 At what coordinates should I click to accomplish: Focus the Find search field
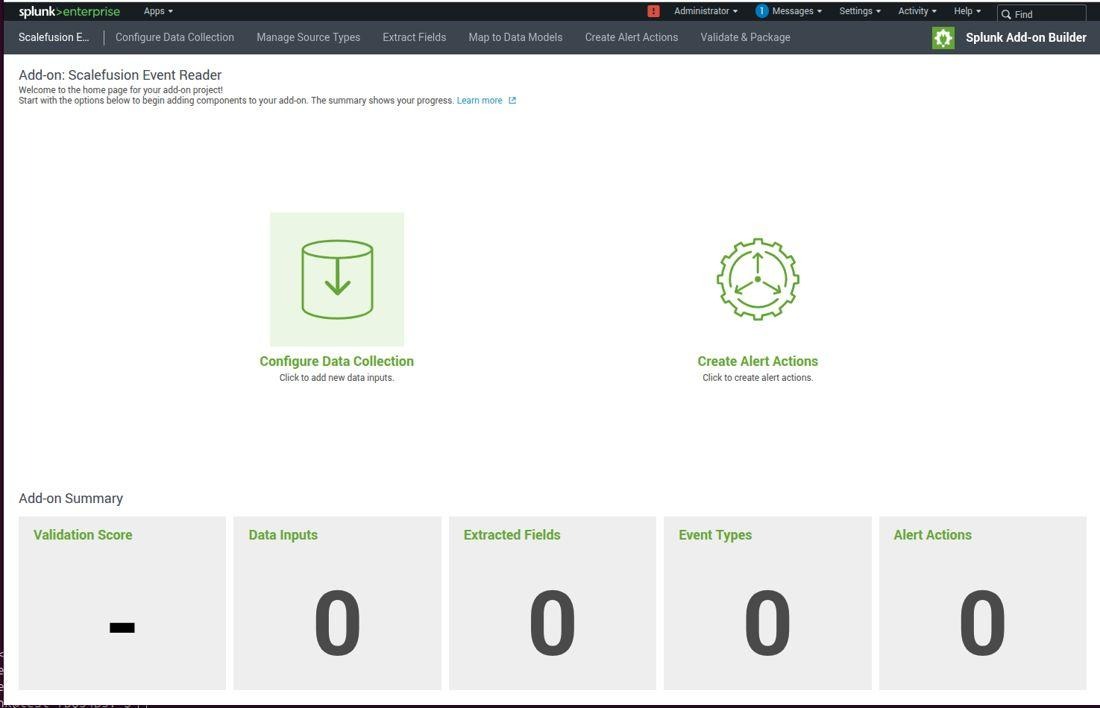(x=1042, y=14)
